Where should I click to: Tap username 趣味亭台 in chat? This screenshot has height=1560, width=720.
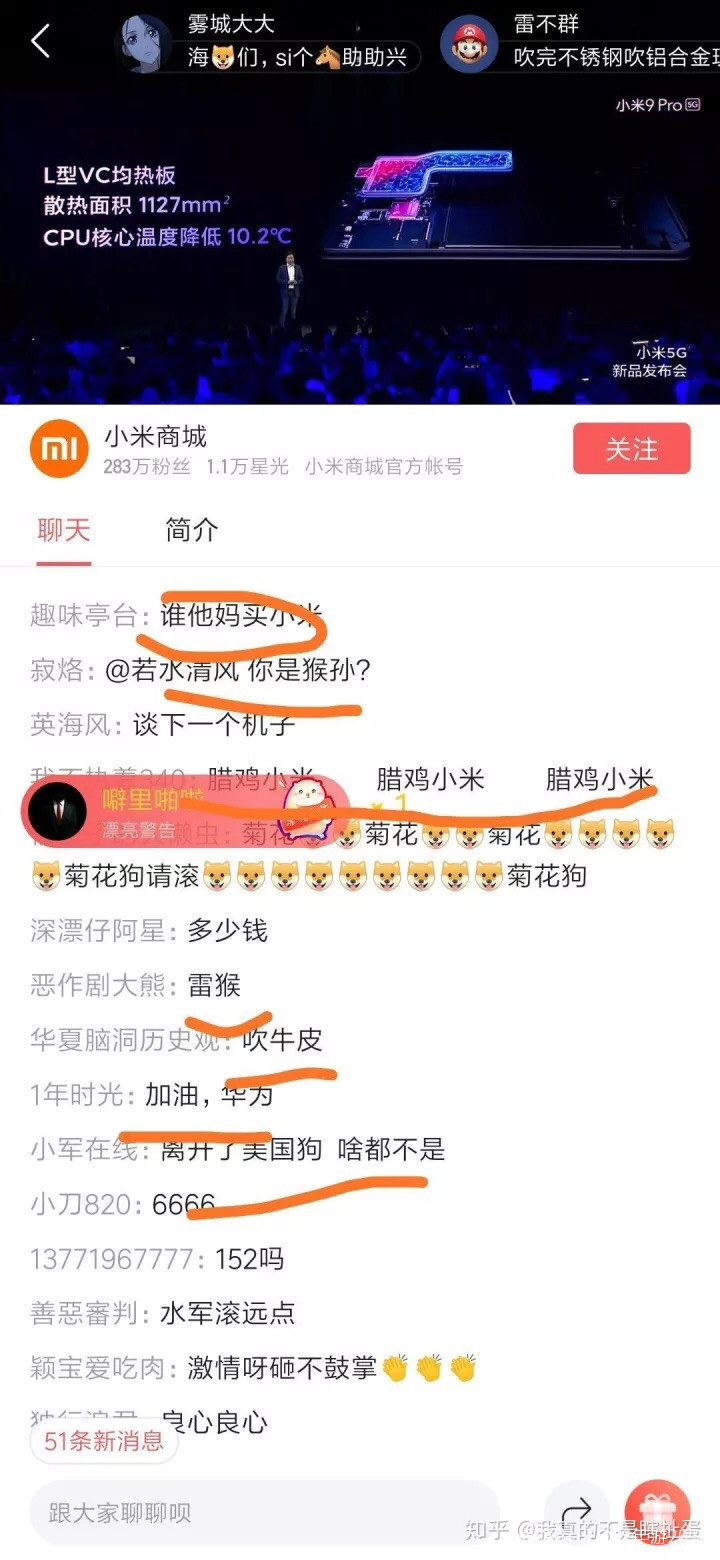coord(83,615)
